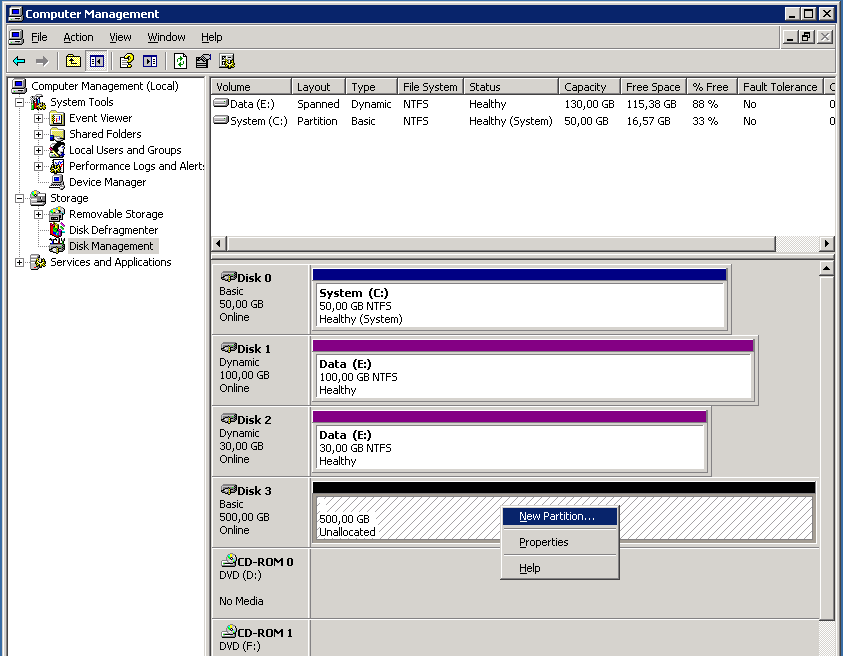Select the System (C:) partition on Disk 0
The image size is (843, 656).
(x=519, y=299)
